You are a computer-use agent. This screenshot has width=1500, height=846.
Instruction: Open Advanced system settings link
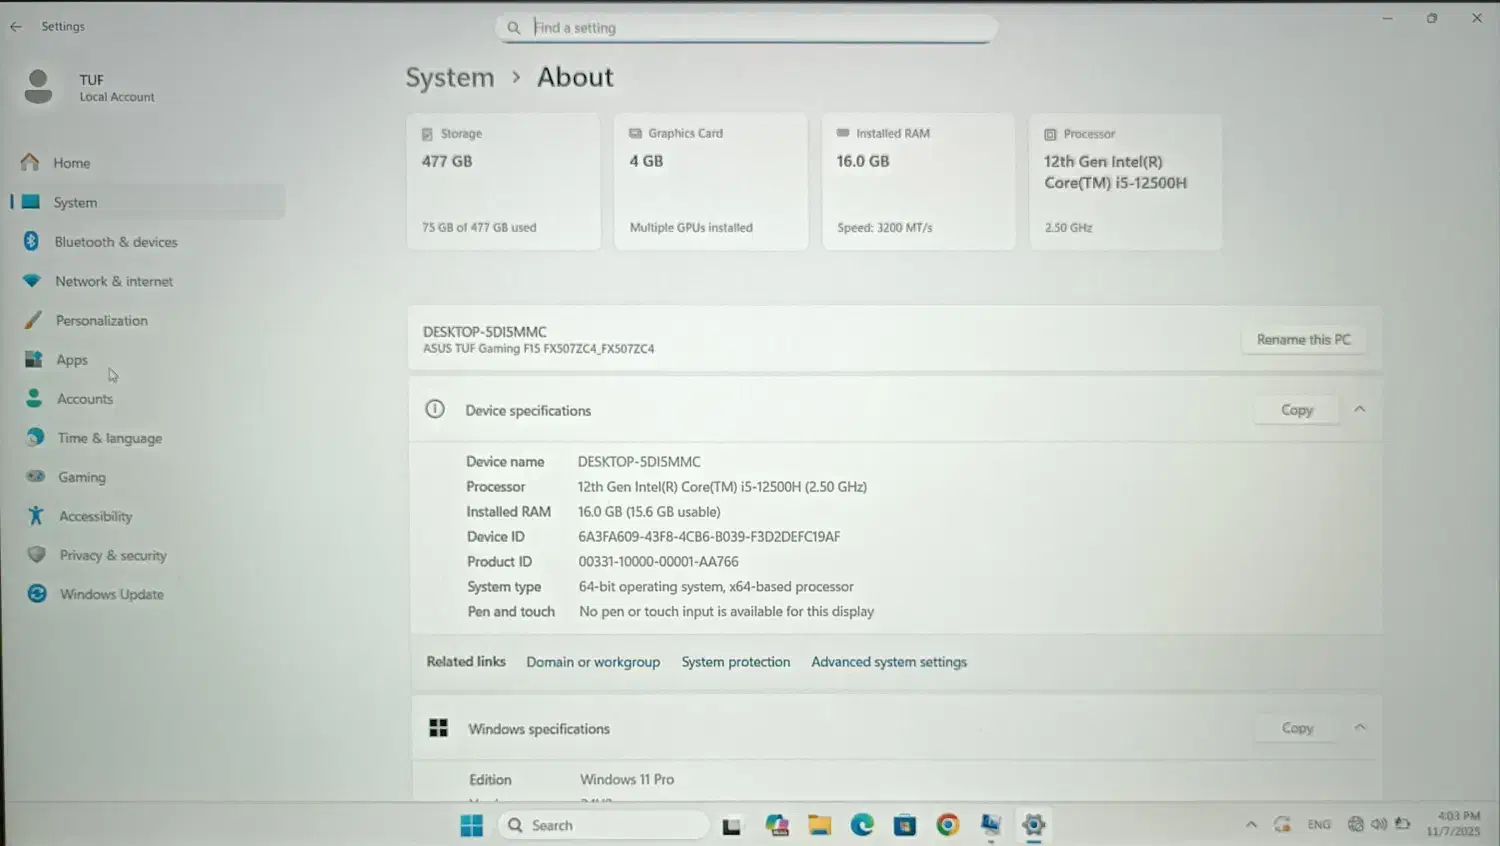click(x=889, y=662)
